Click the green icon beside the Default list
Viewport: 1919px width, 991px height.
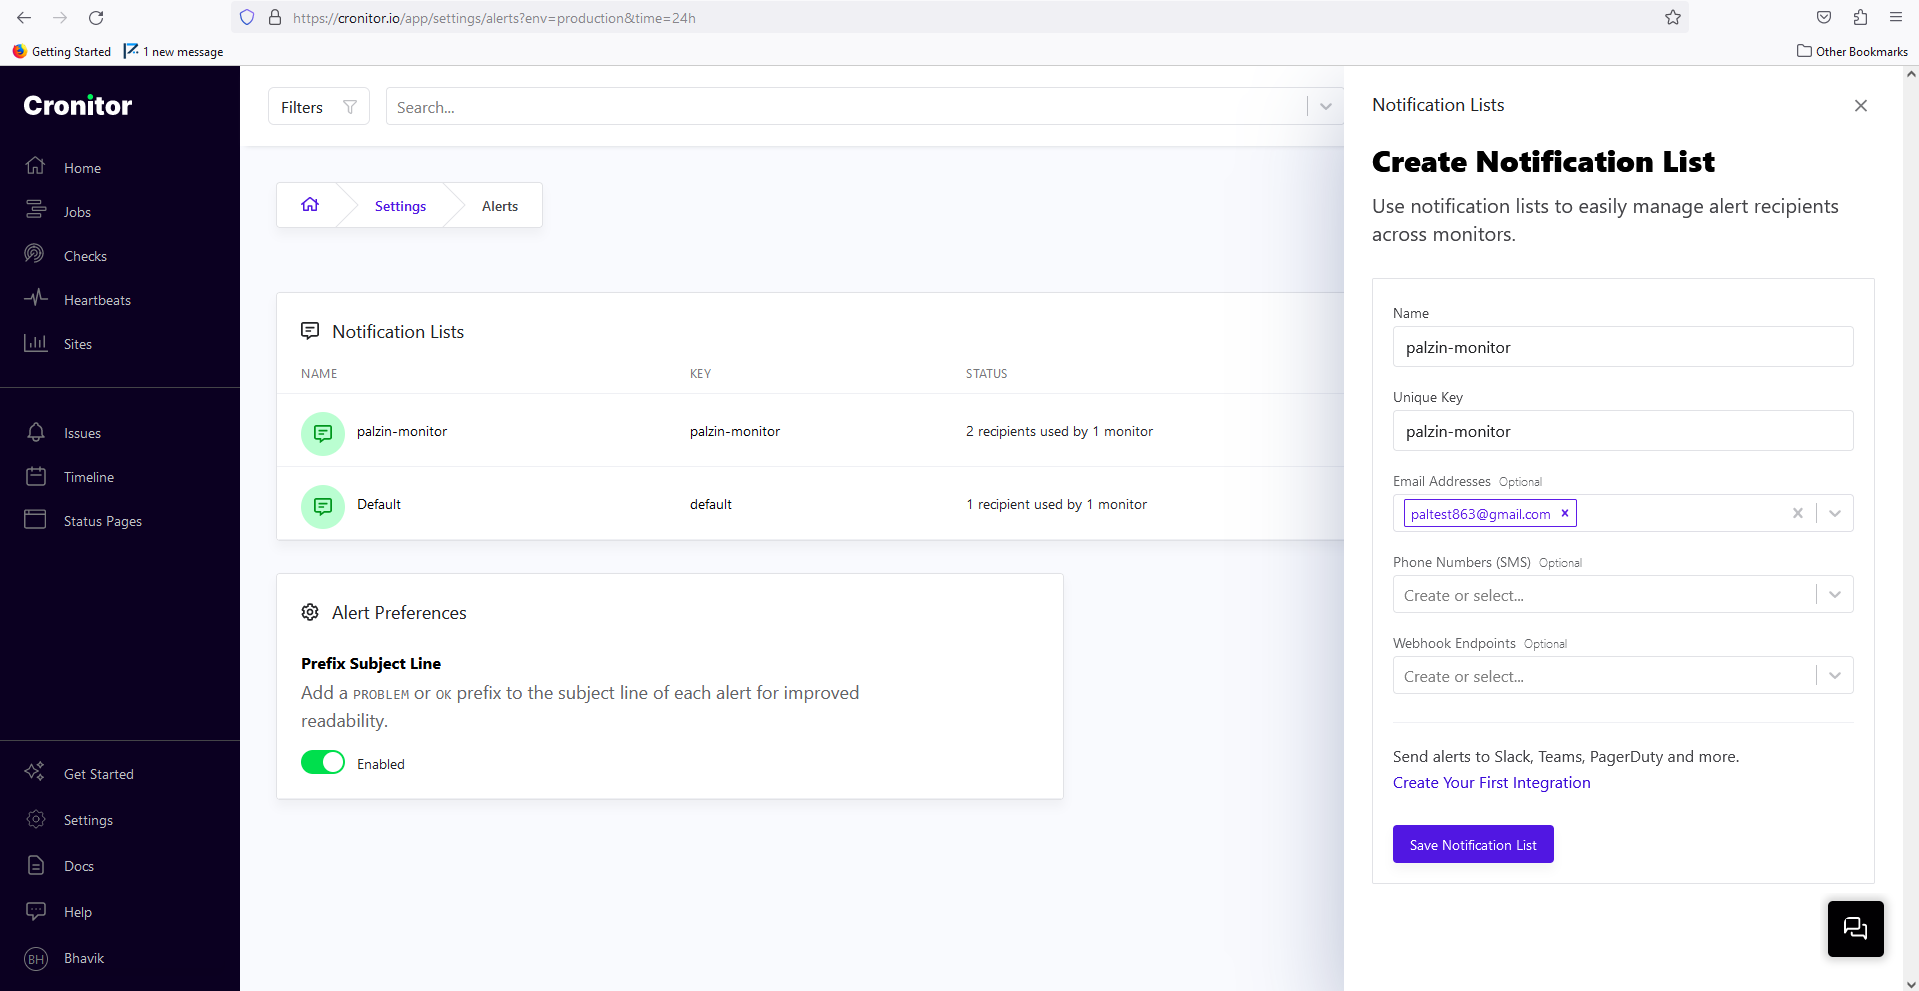(x=323, y=506)
